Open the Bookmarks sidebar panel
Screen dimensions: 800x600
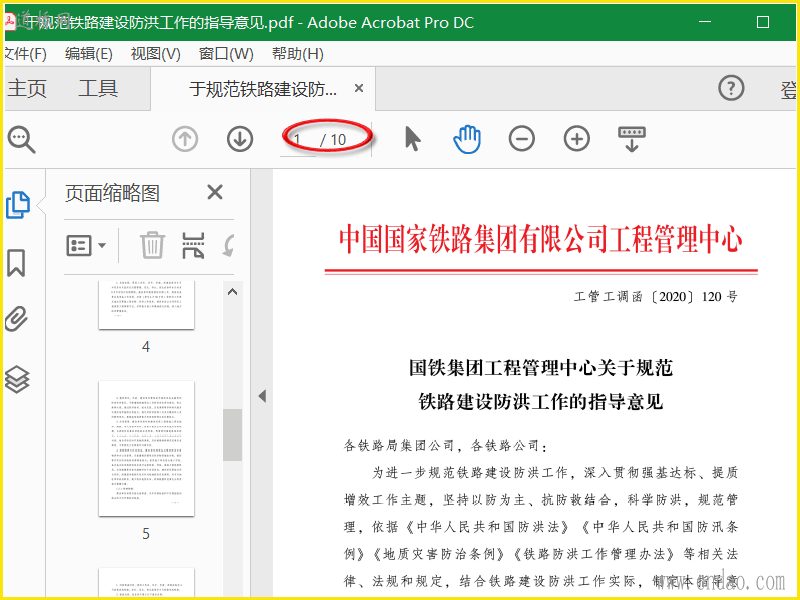pyautogui.click(x=16, y=263)
